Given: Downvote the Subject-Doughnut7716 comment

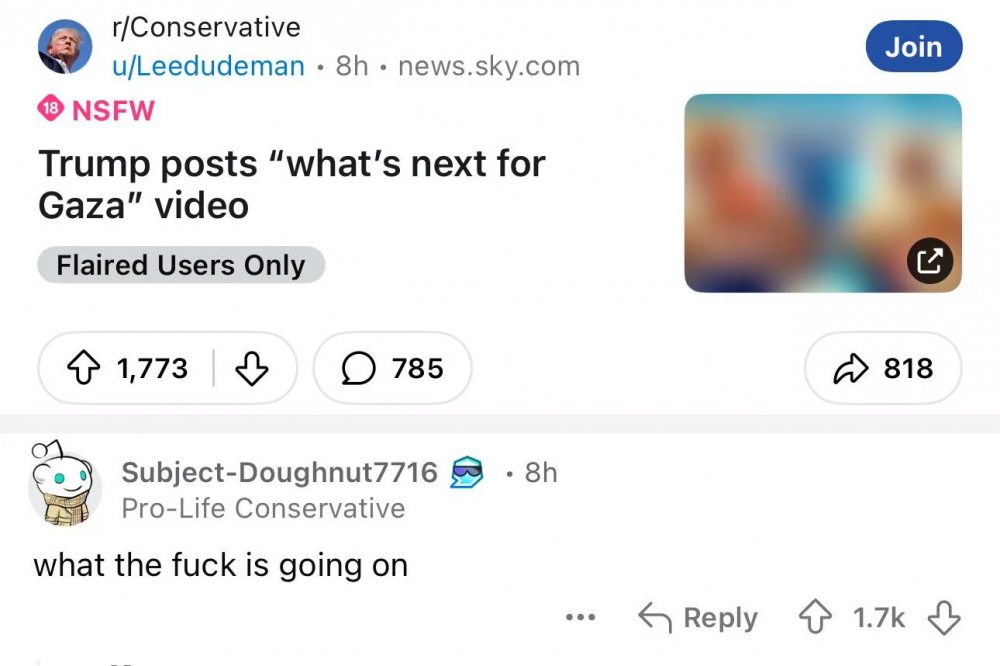Looking at the screenshot, I should [x=944, y=618].
